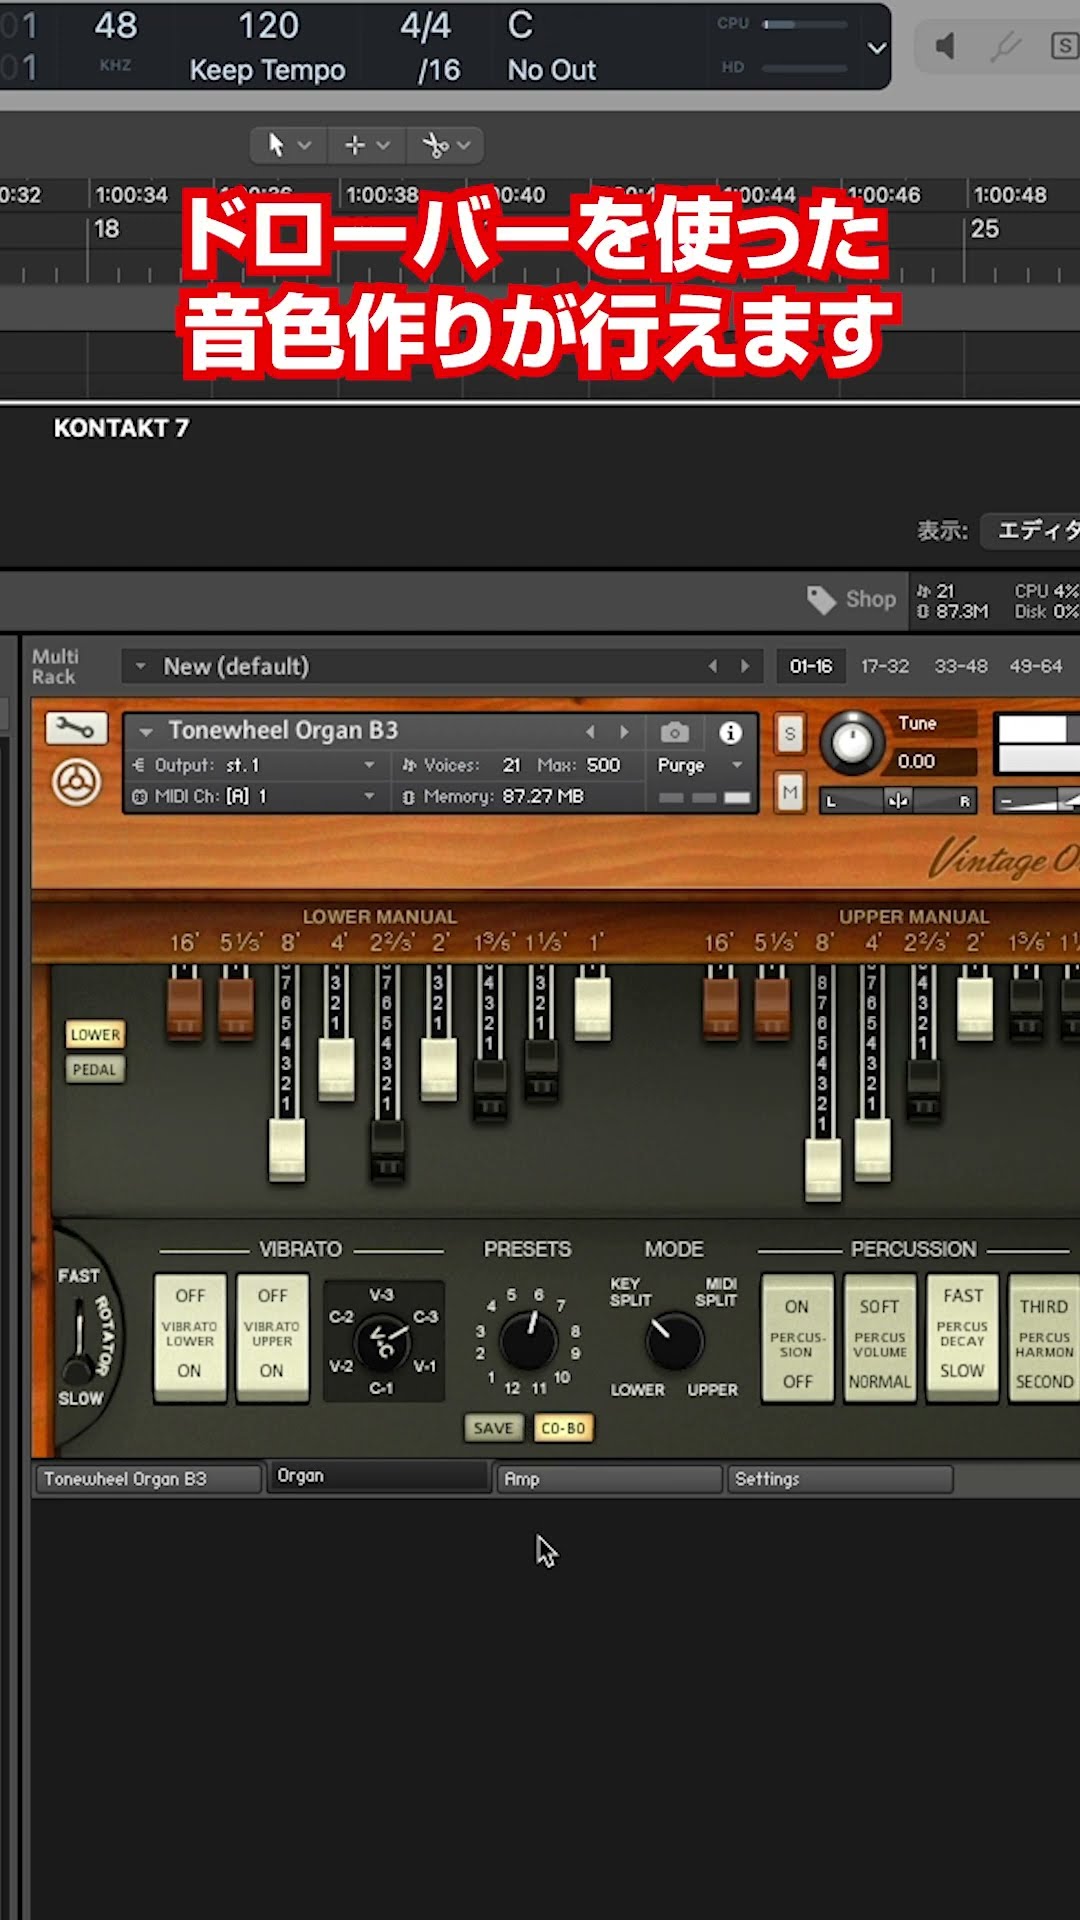The image size is (1080, 1920).
Task: Click Lower Manual 8' drawbar handle
Action: pyautogui.click(x=287, y=1150)
